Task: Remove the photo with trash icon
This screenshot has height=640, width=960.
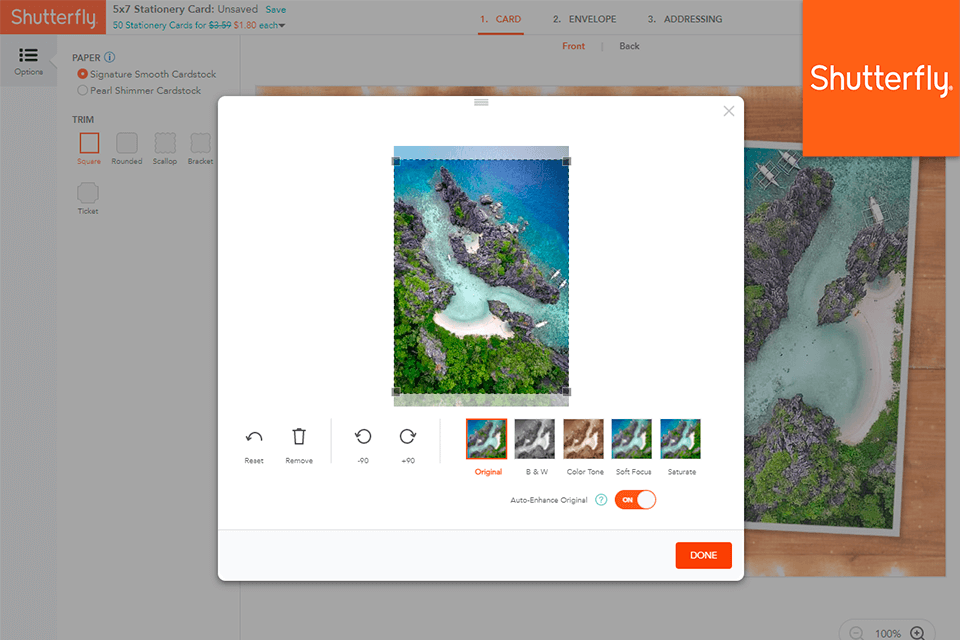Action: (299, 437)
